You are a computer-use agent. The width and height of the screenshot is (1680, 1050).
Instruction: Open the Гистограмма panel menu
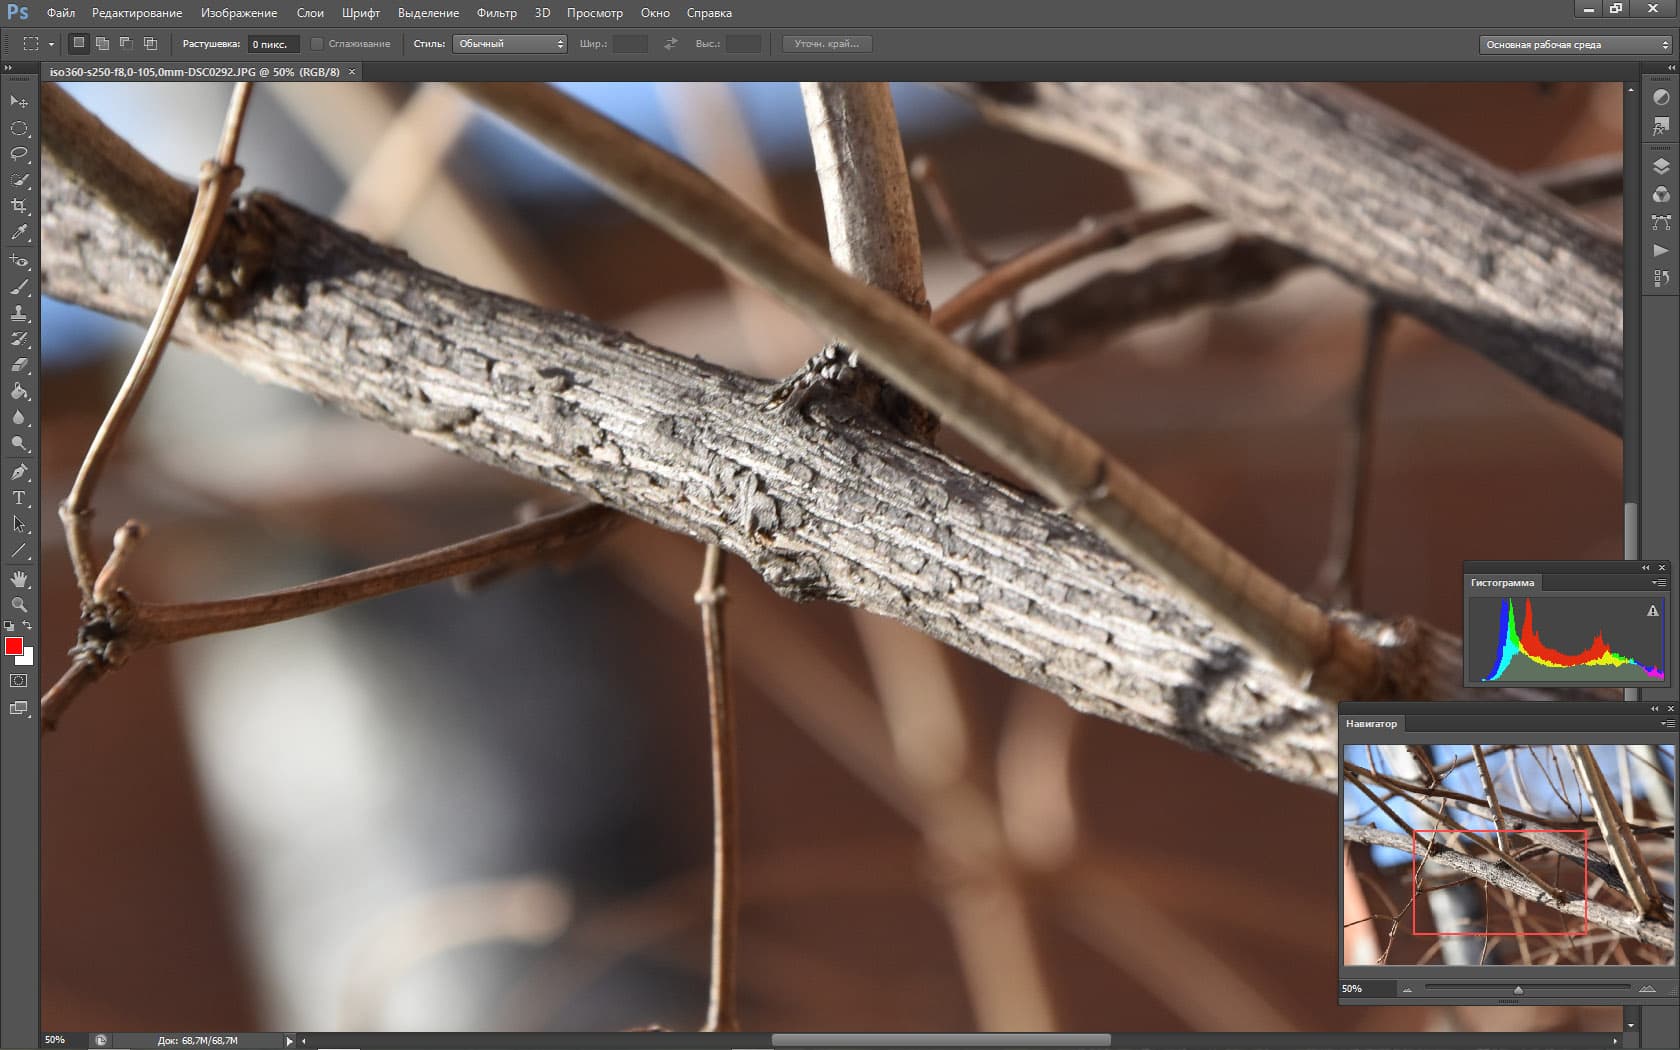[1659, 583]
